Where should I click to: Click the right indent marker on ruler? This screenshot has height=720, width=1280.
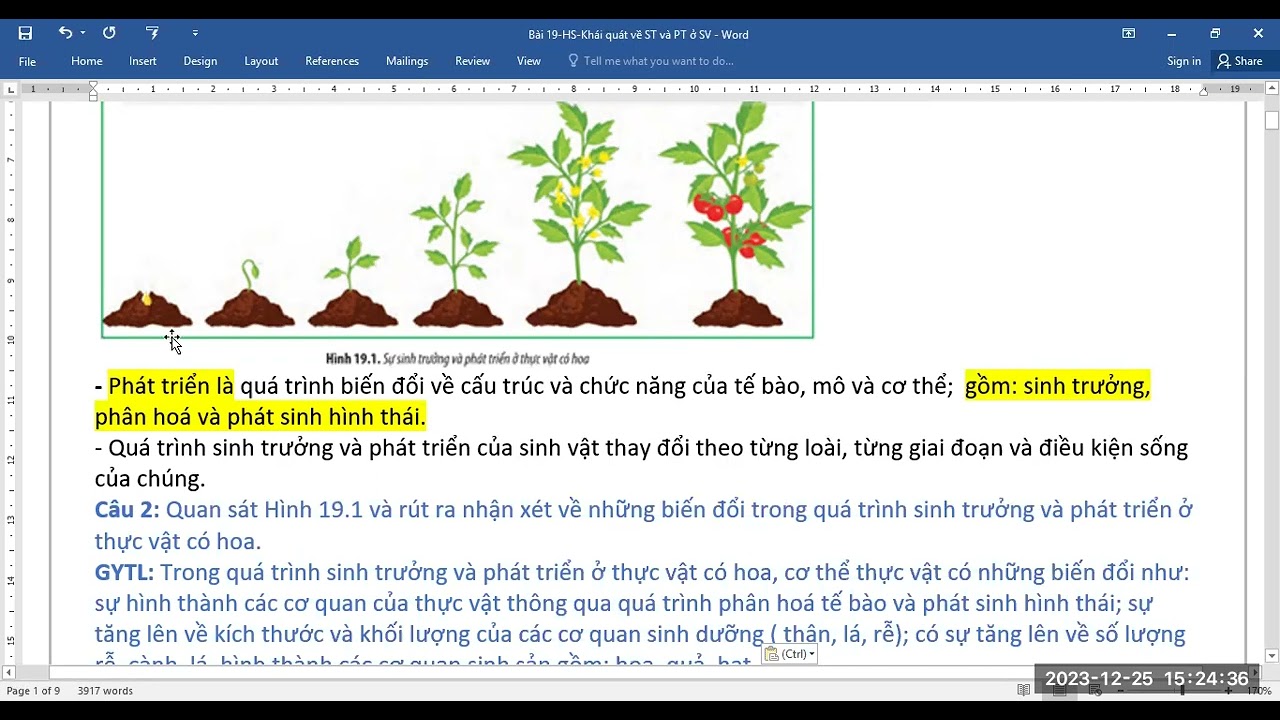pyautogui.click(x=1204, y=91)
